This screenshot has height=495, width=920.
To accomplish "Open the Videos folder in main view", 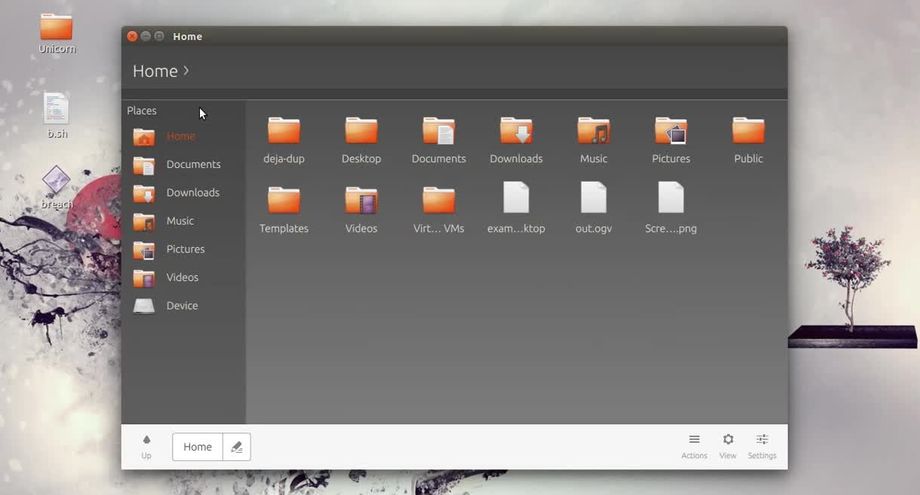I will pyautogui.click(x=361, y=201).
